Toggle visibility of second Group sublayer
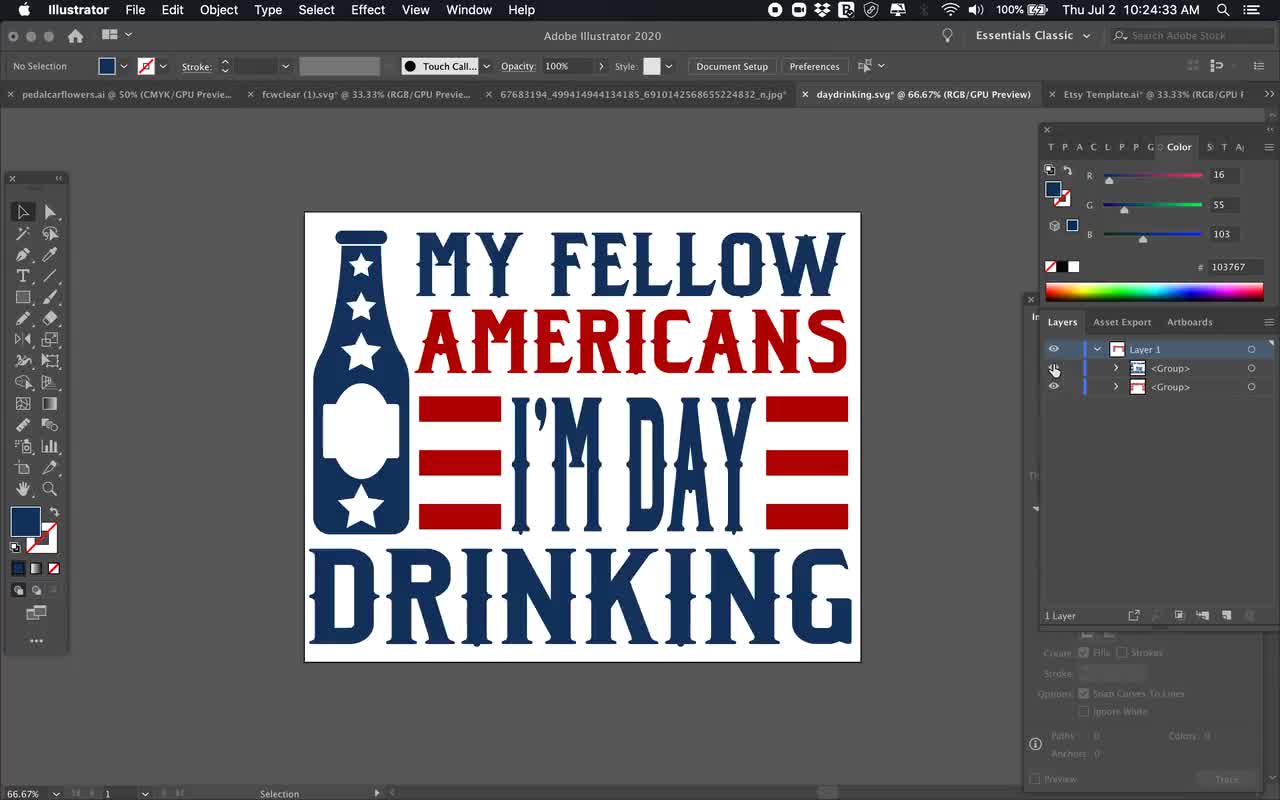Image resolution: width=1280 pixels, height=800 pixels. pyautogui.click(x=1053, y=386)
